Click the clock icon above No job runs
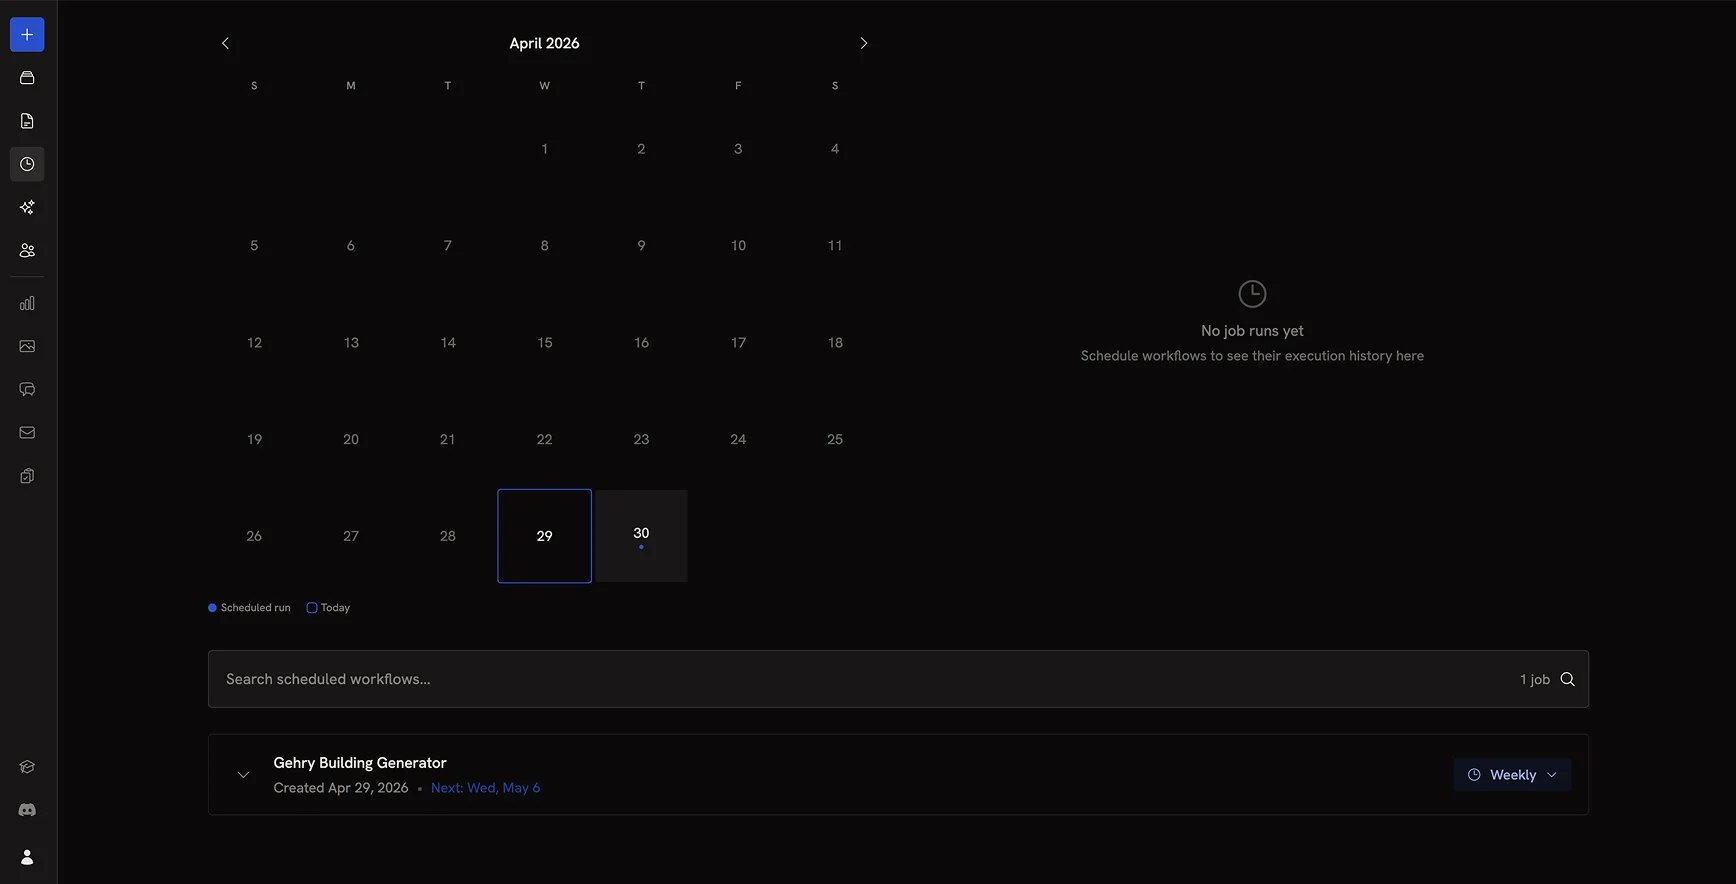Screen dimensions: 1736x884 click(1252, 294)
